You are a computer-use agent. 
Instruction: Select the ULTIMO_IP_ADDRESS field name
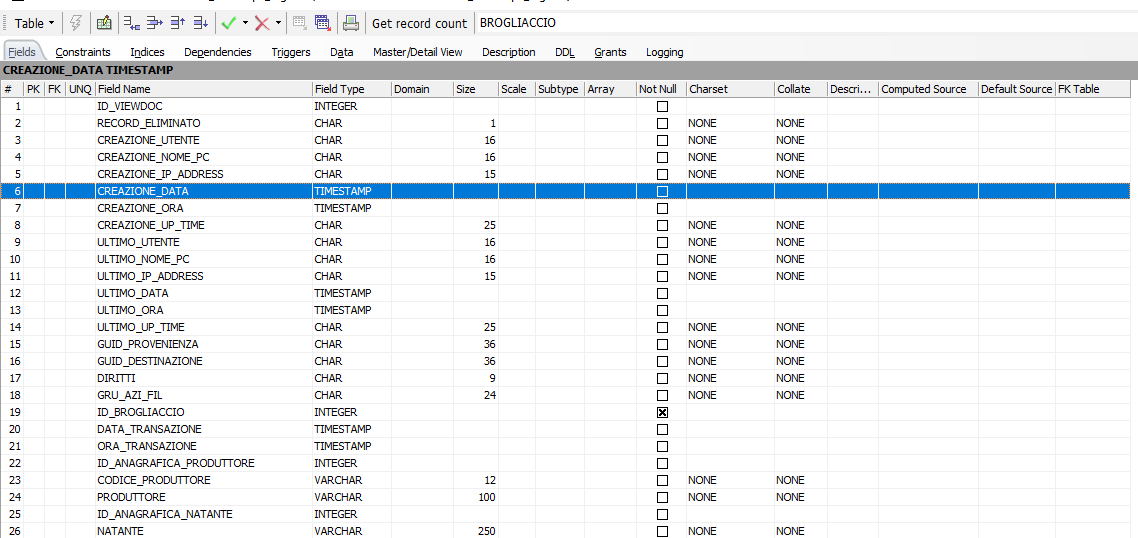tap(150, 277)
